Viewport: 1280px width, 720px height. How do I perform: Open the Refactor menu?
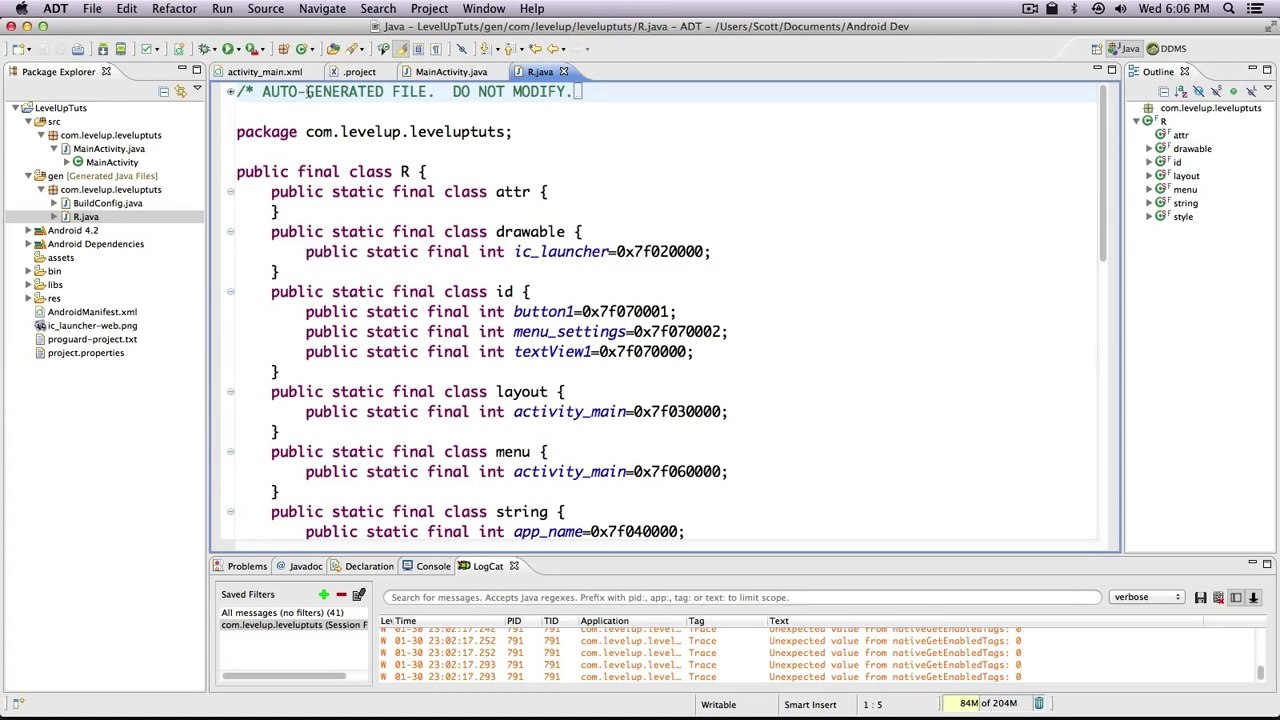(174, 9)
